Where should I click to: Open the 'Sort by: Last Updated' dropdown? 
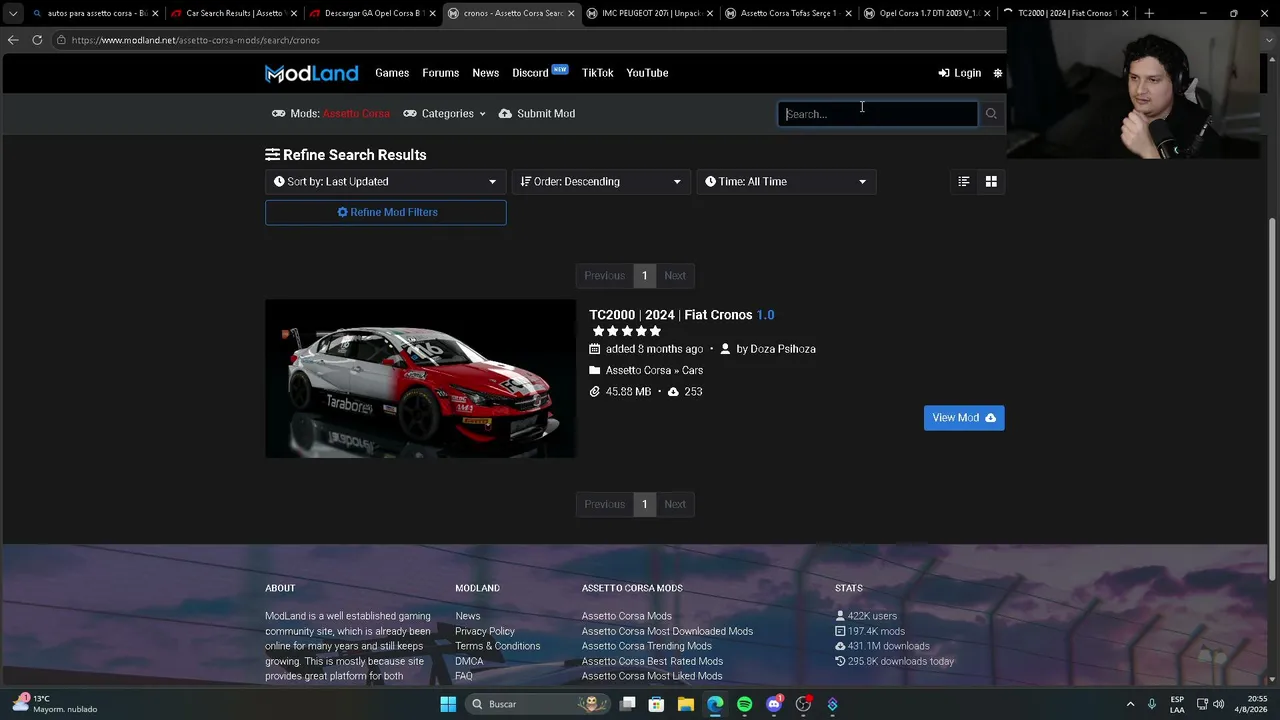coord(385,182)
